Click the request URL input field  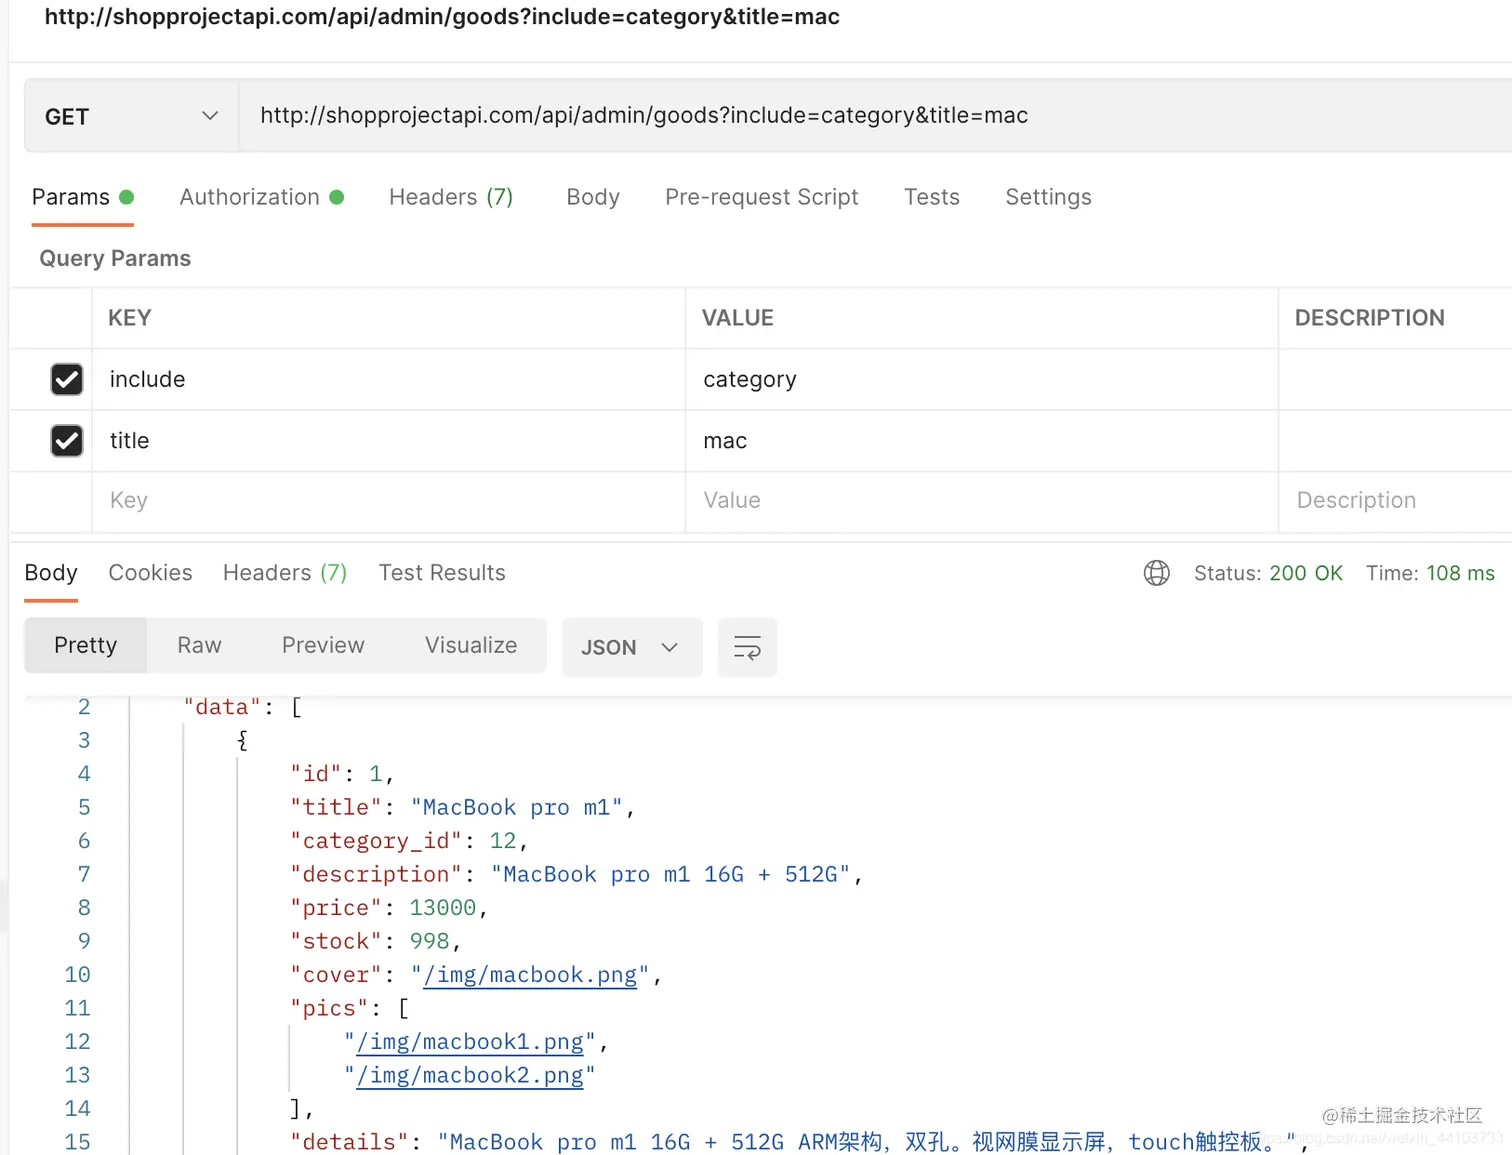[875, 116]
